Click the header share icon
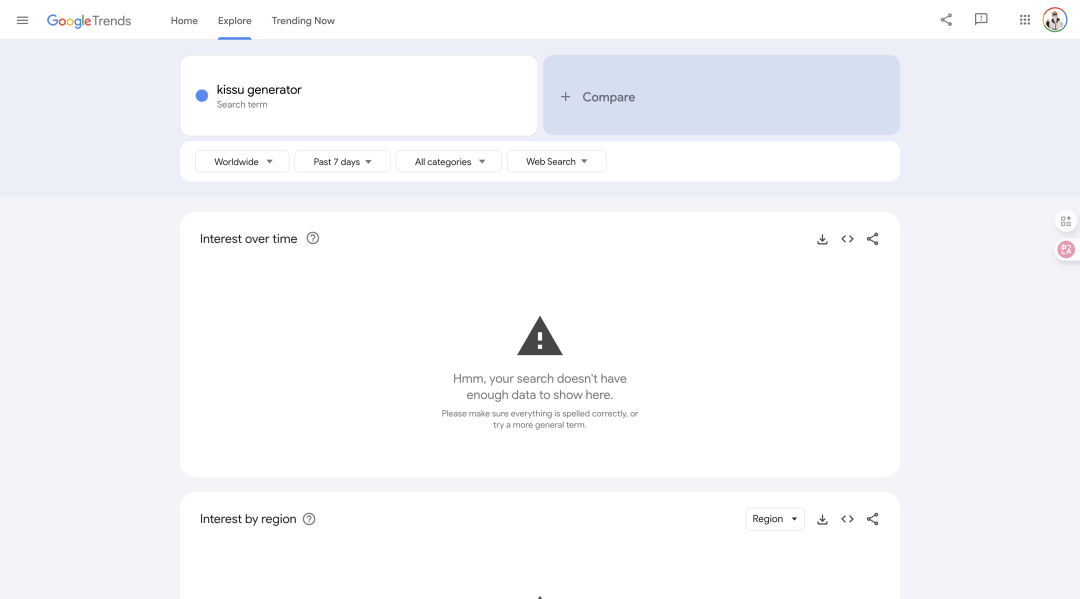The width and height of the screenshot is (1080, 599). [x=946, y=20]
